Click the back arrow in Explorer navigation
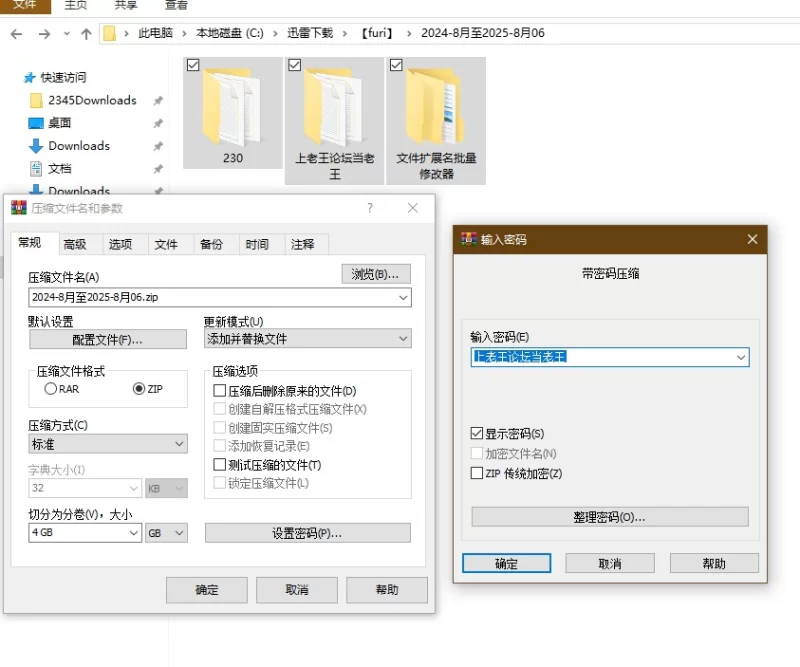Image resolution: width=800 pixels, height=667 pixels. point(17,33)
